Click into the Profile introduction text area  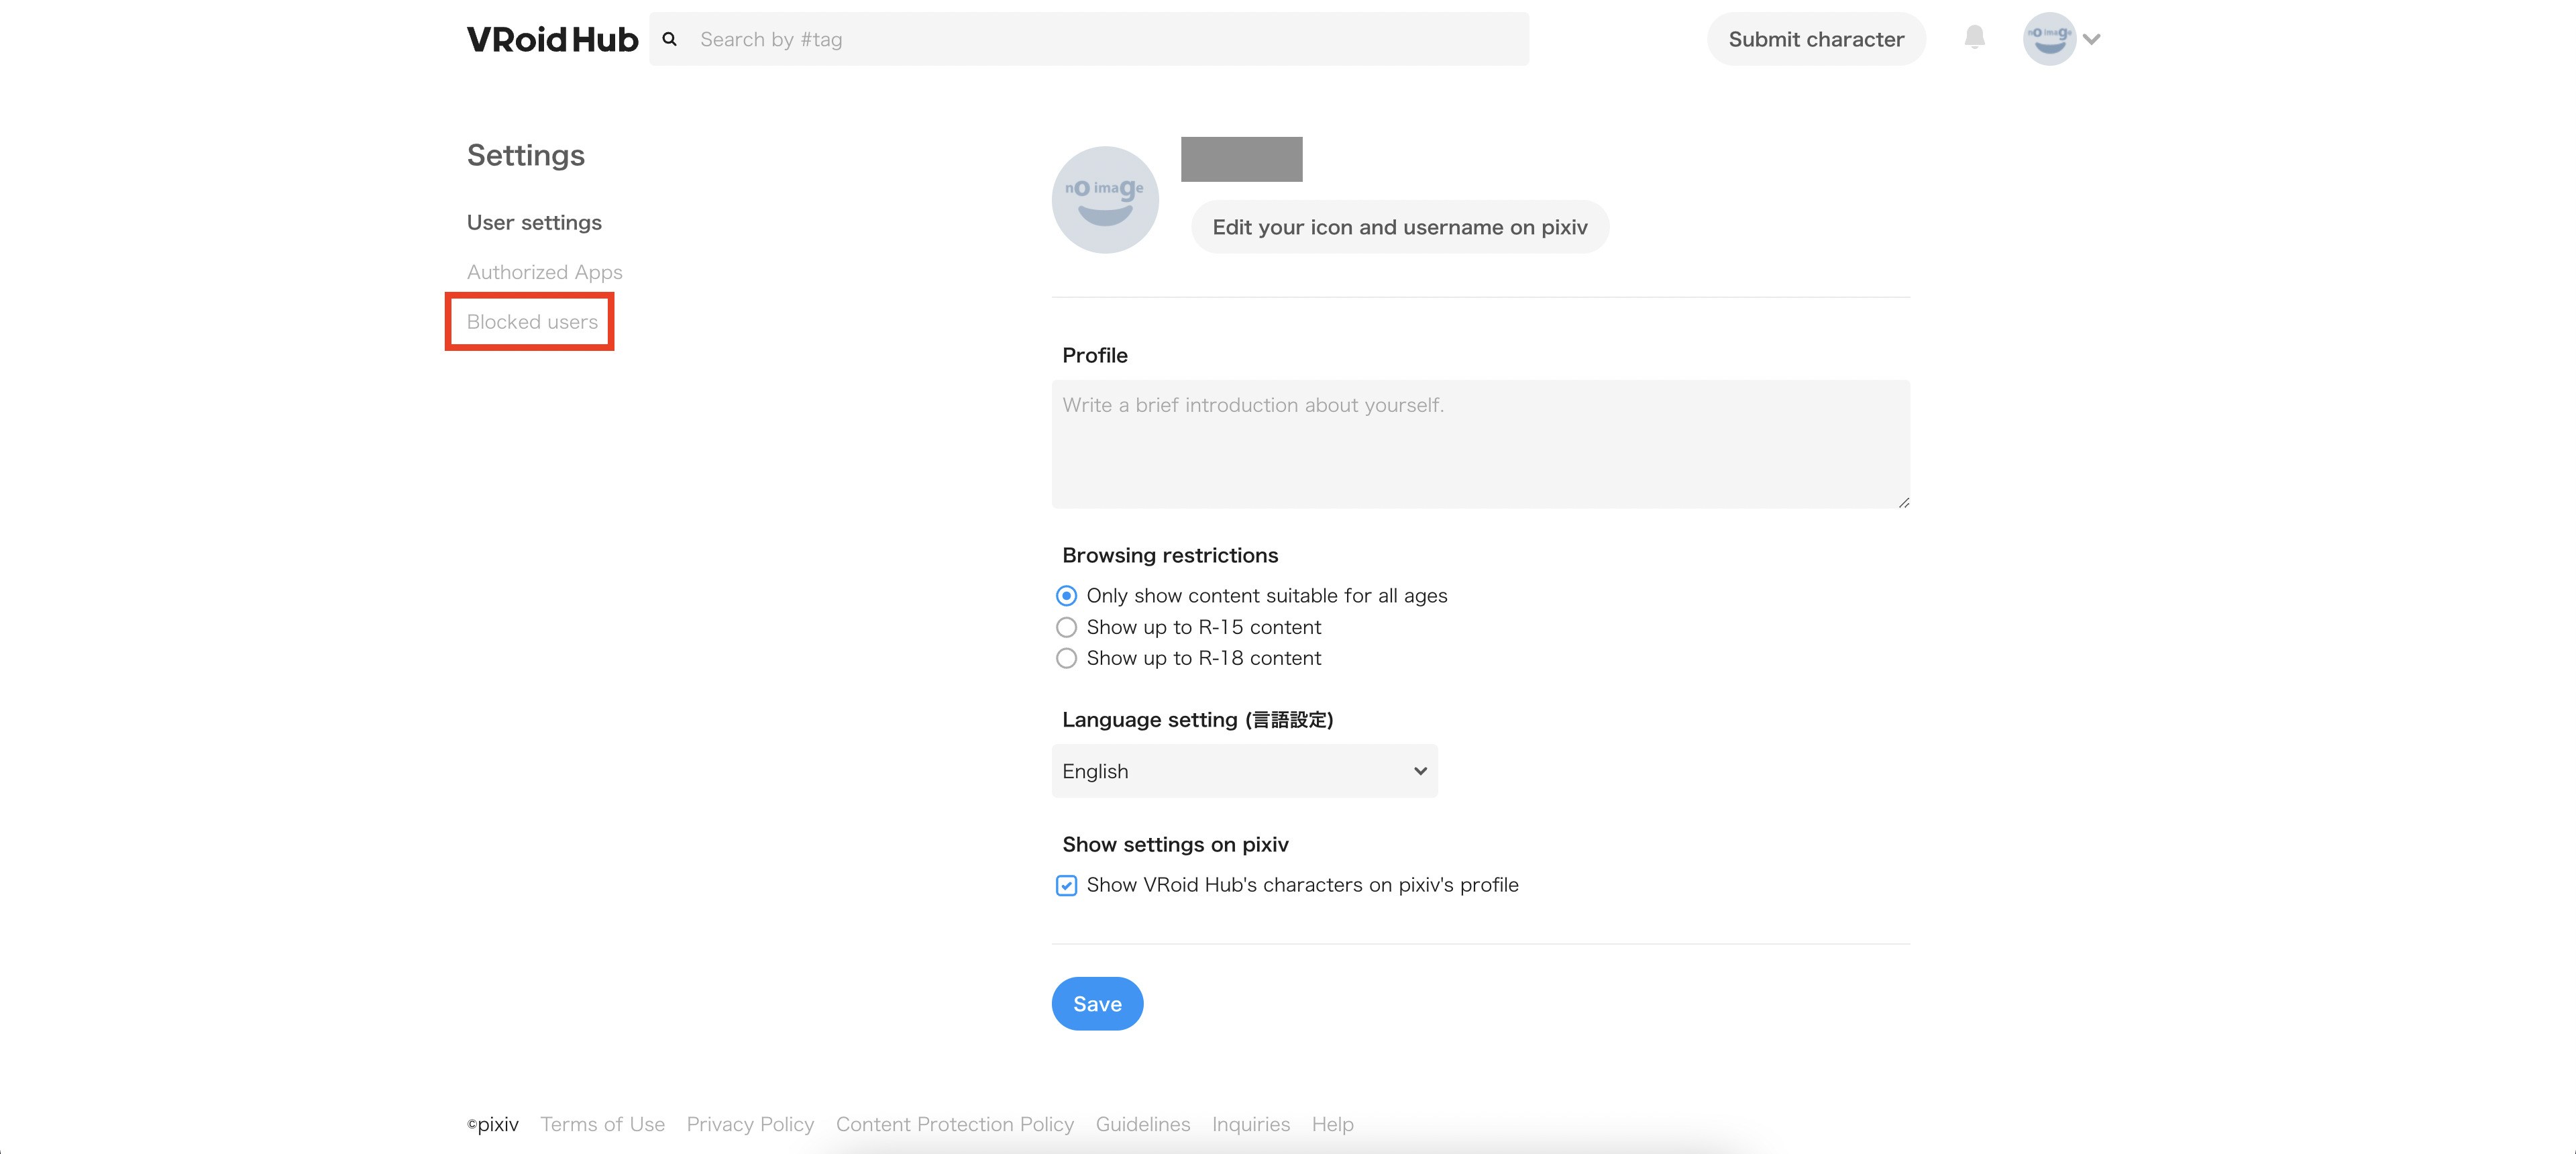click(x=1480, y=444)
